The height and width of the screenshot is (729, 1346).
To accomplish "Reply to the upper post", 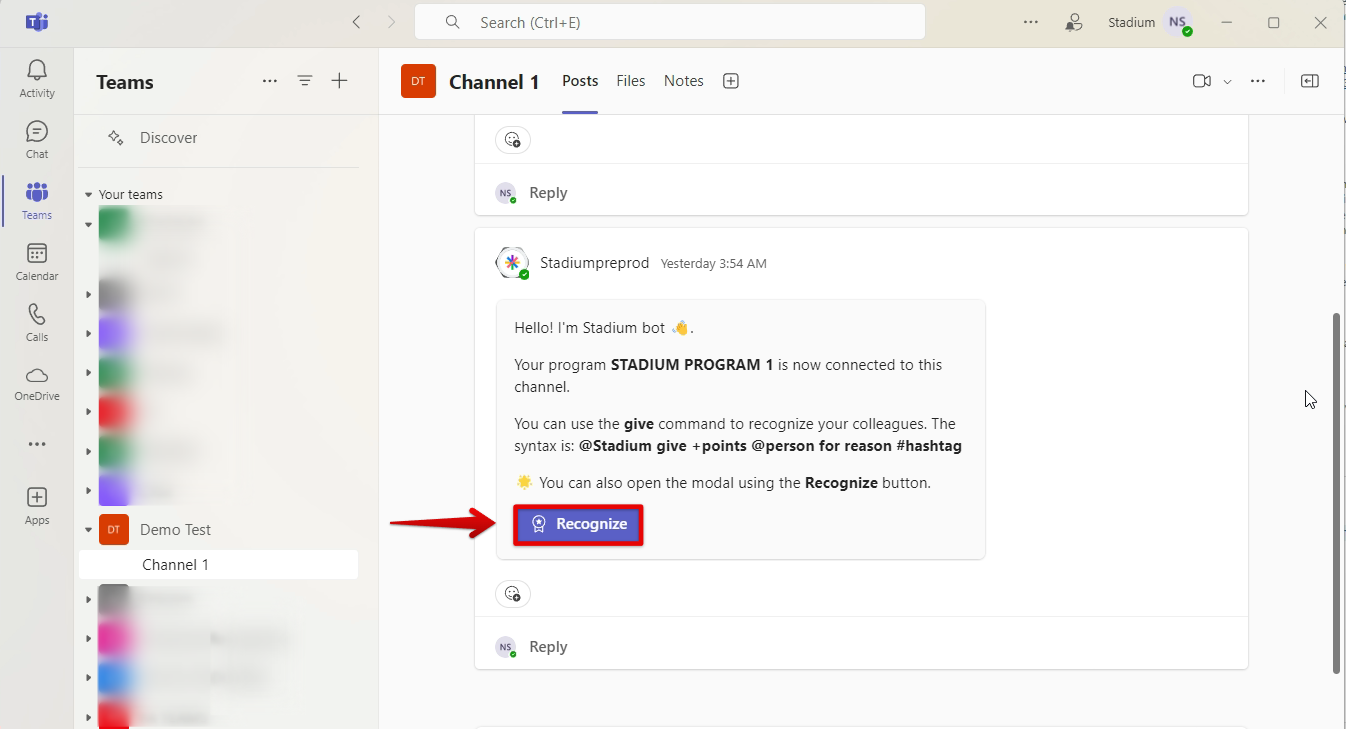I will [548, 193].
